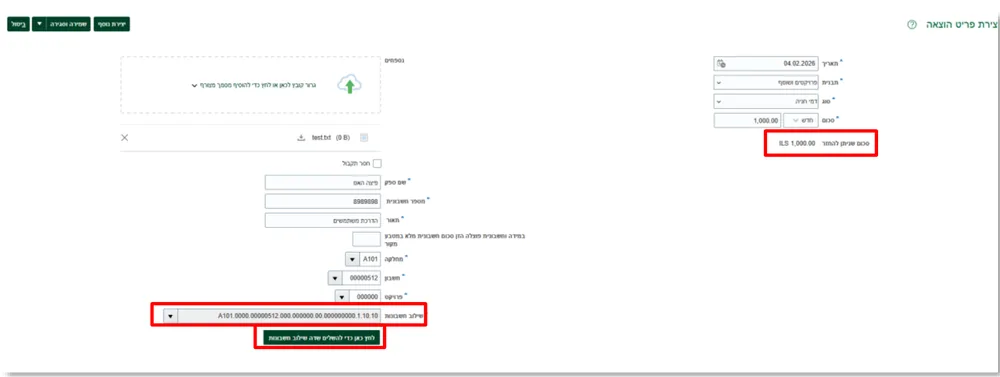Download the test.txt attachment
This screenshot has width=1000, height=377.
pyautogui.click(x=302, y=137)
